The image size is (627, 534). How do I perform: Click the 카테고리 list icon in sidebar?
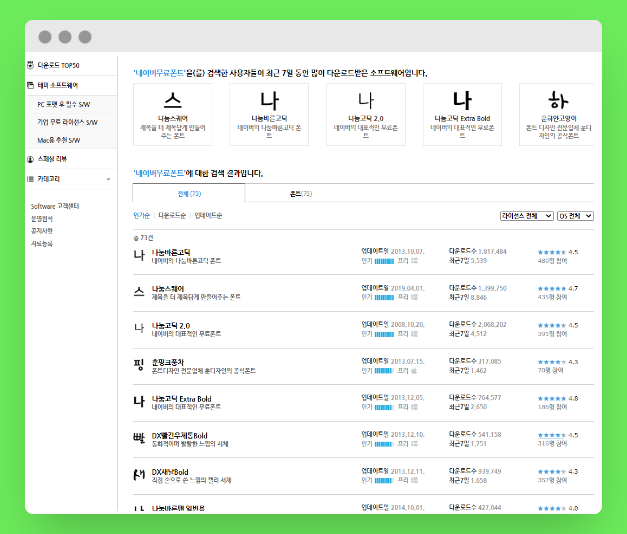30,179
